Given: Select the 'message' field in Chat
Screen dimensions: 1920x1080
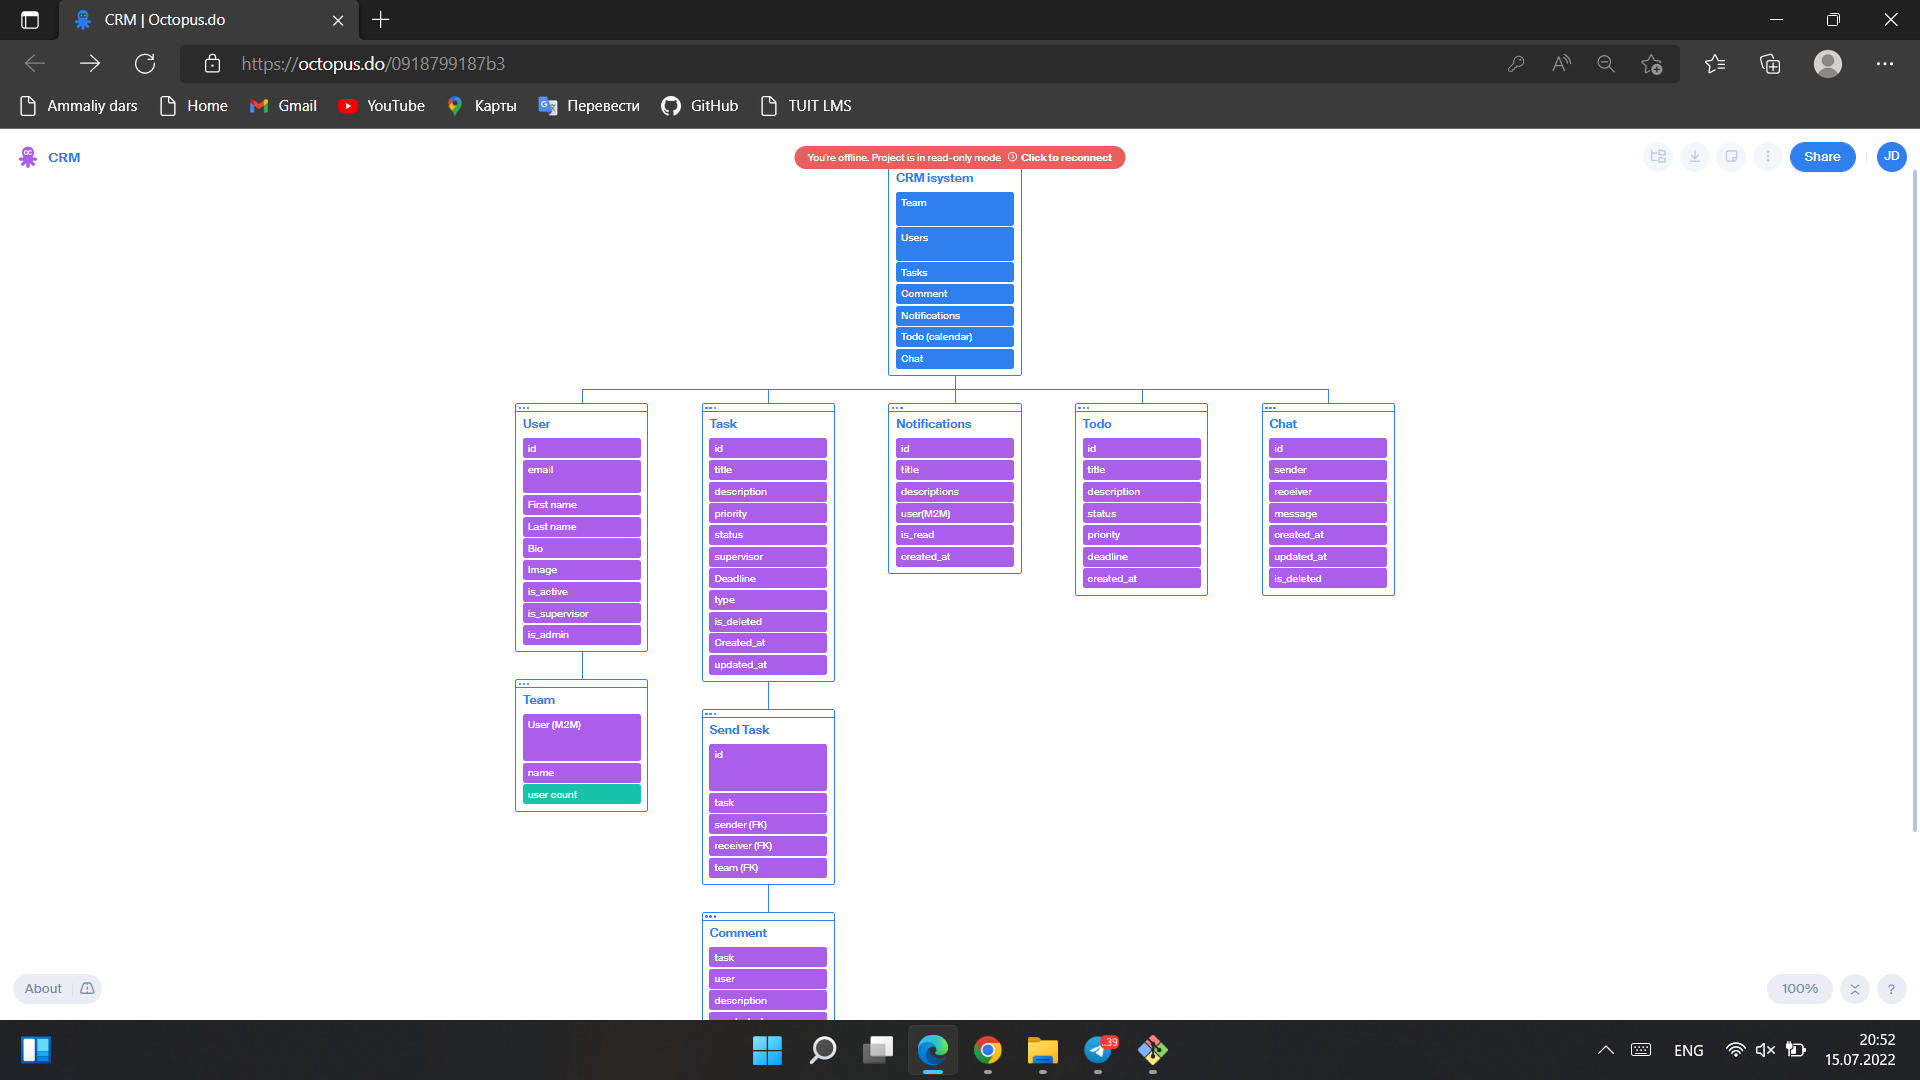Looking at the screenshot, I should coord(1328,514).
